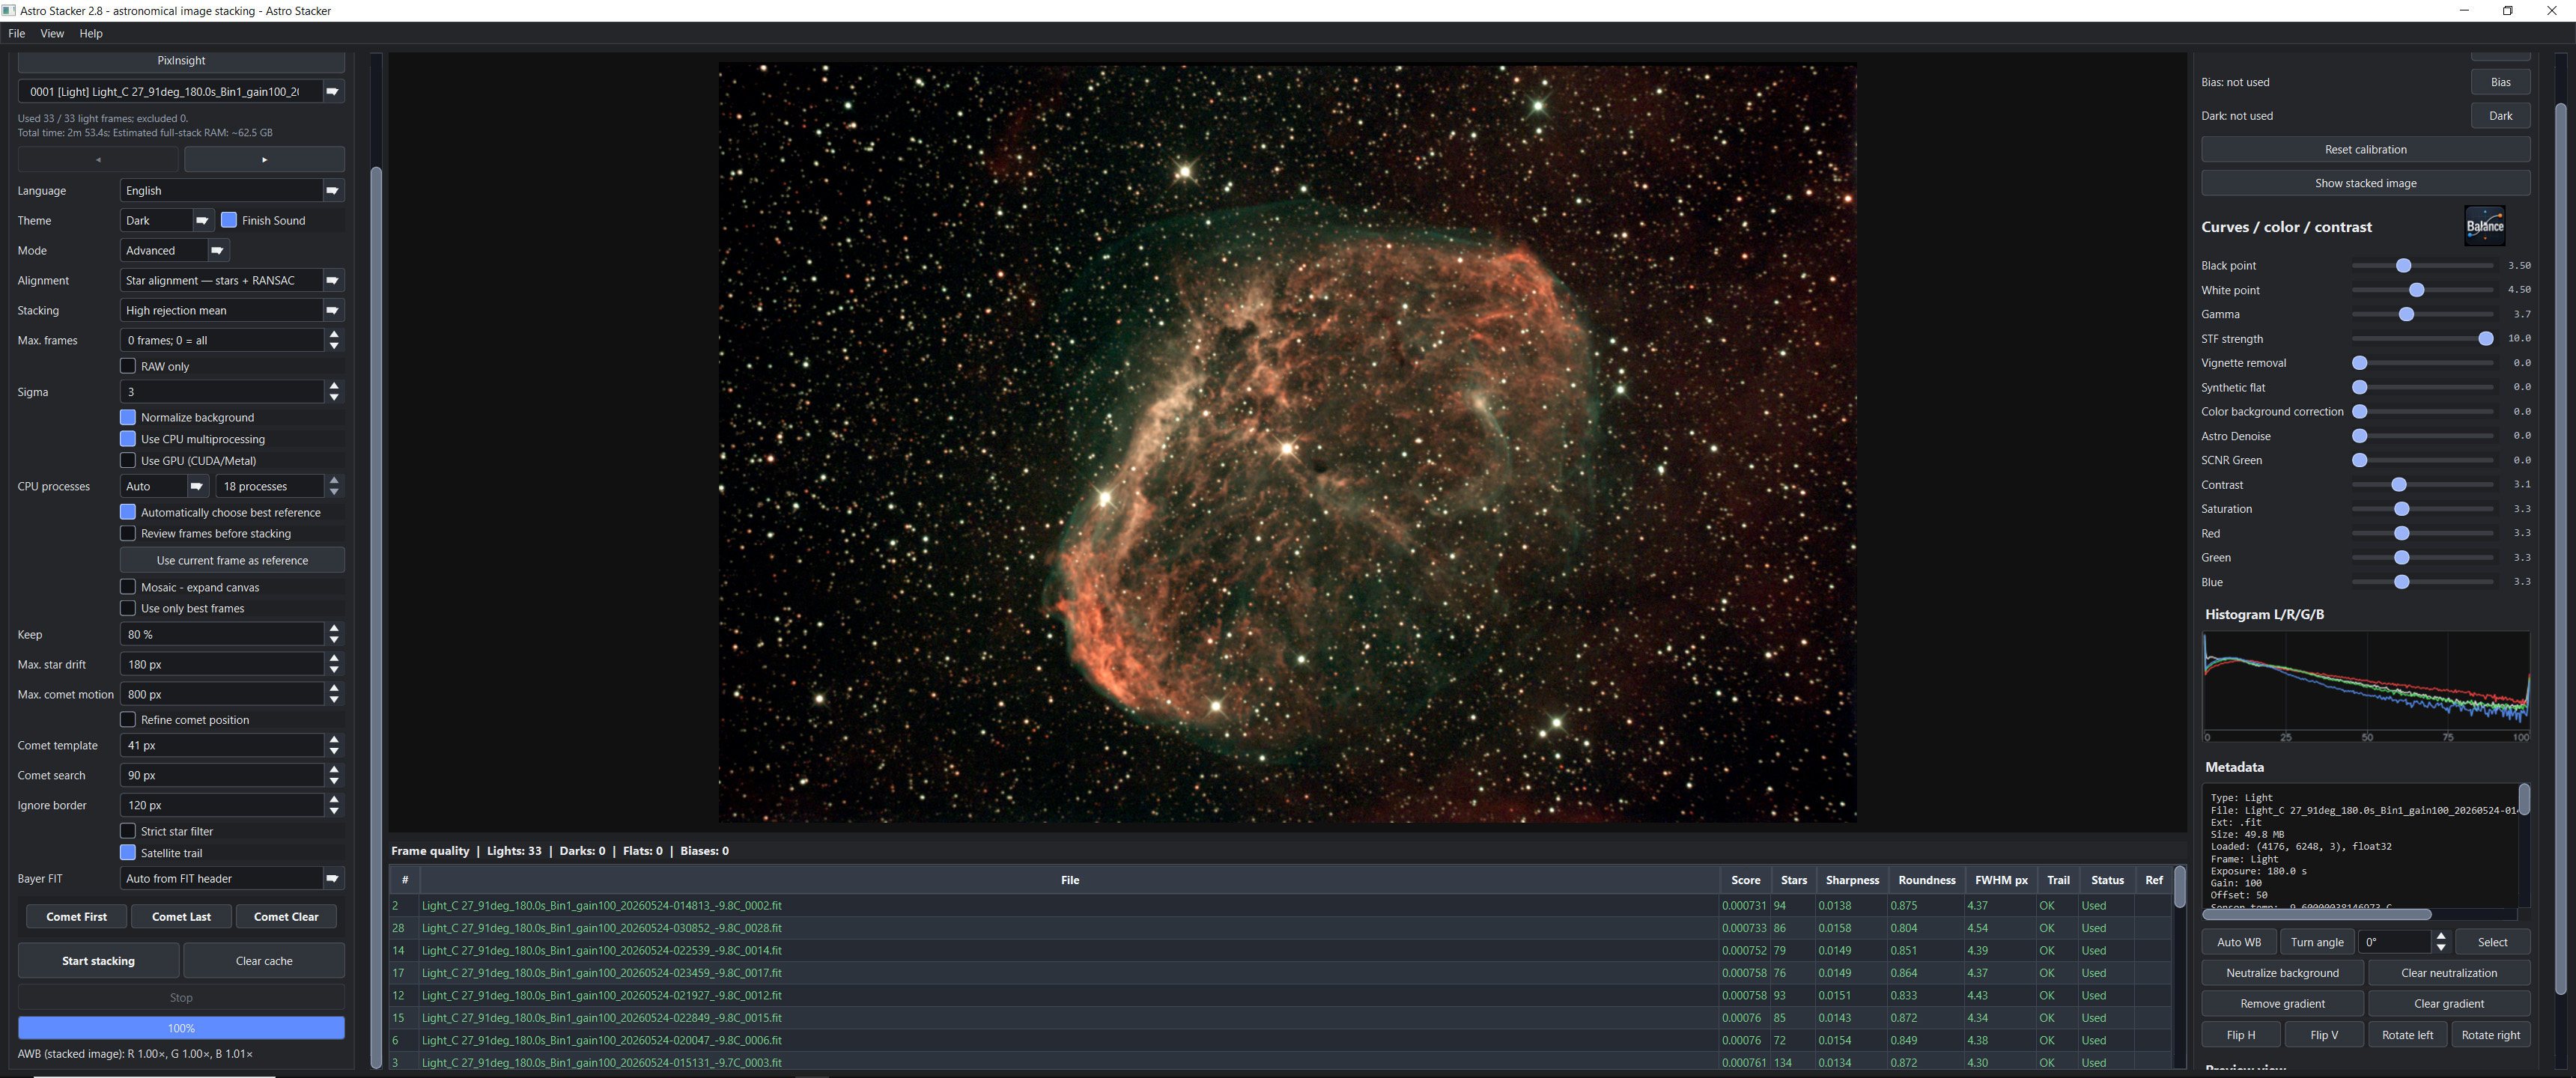This screenshot has height=1078, width=2576.
Task: Click the Saturation slider handle
Action: pyautogui.click(x=2401, y=509)
